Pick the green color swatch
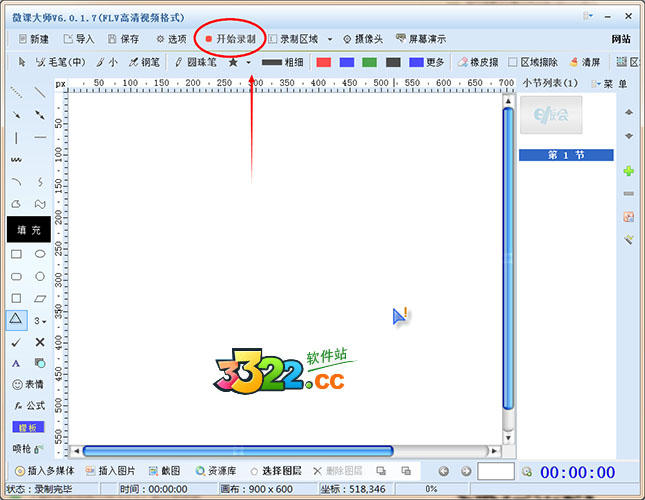This screenshot has width=645, height=500. point(369,62)
